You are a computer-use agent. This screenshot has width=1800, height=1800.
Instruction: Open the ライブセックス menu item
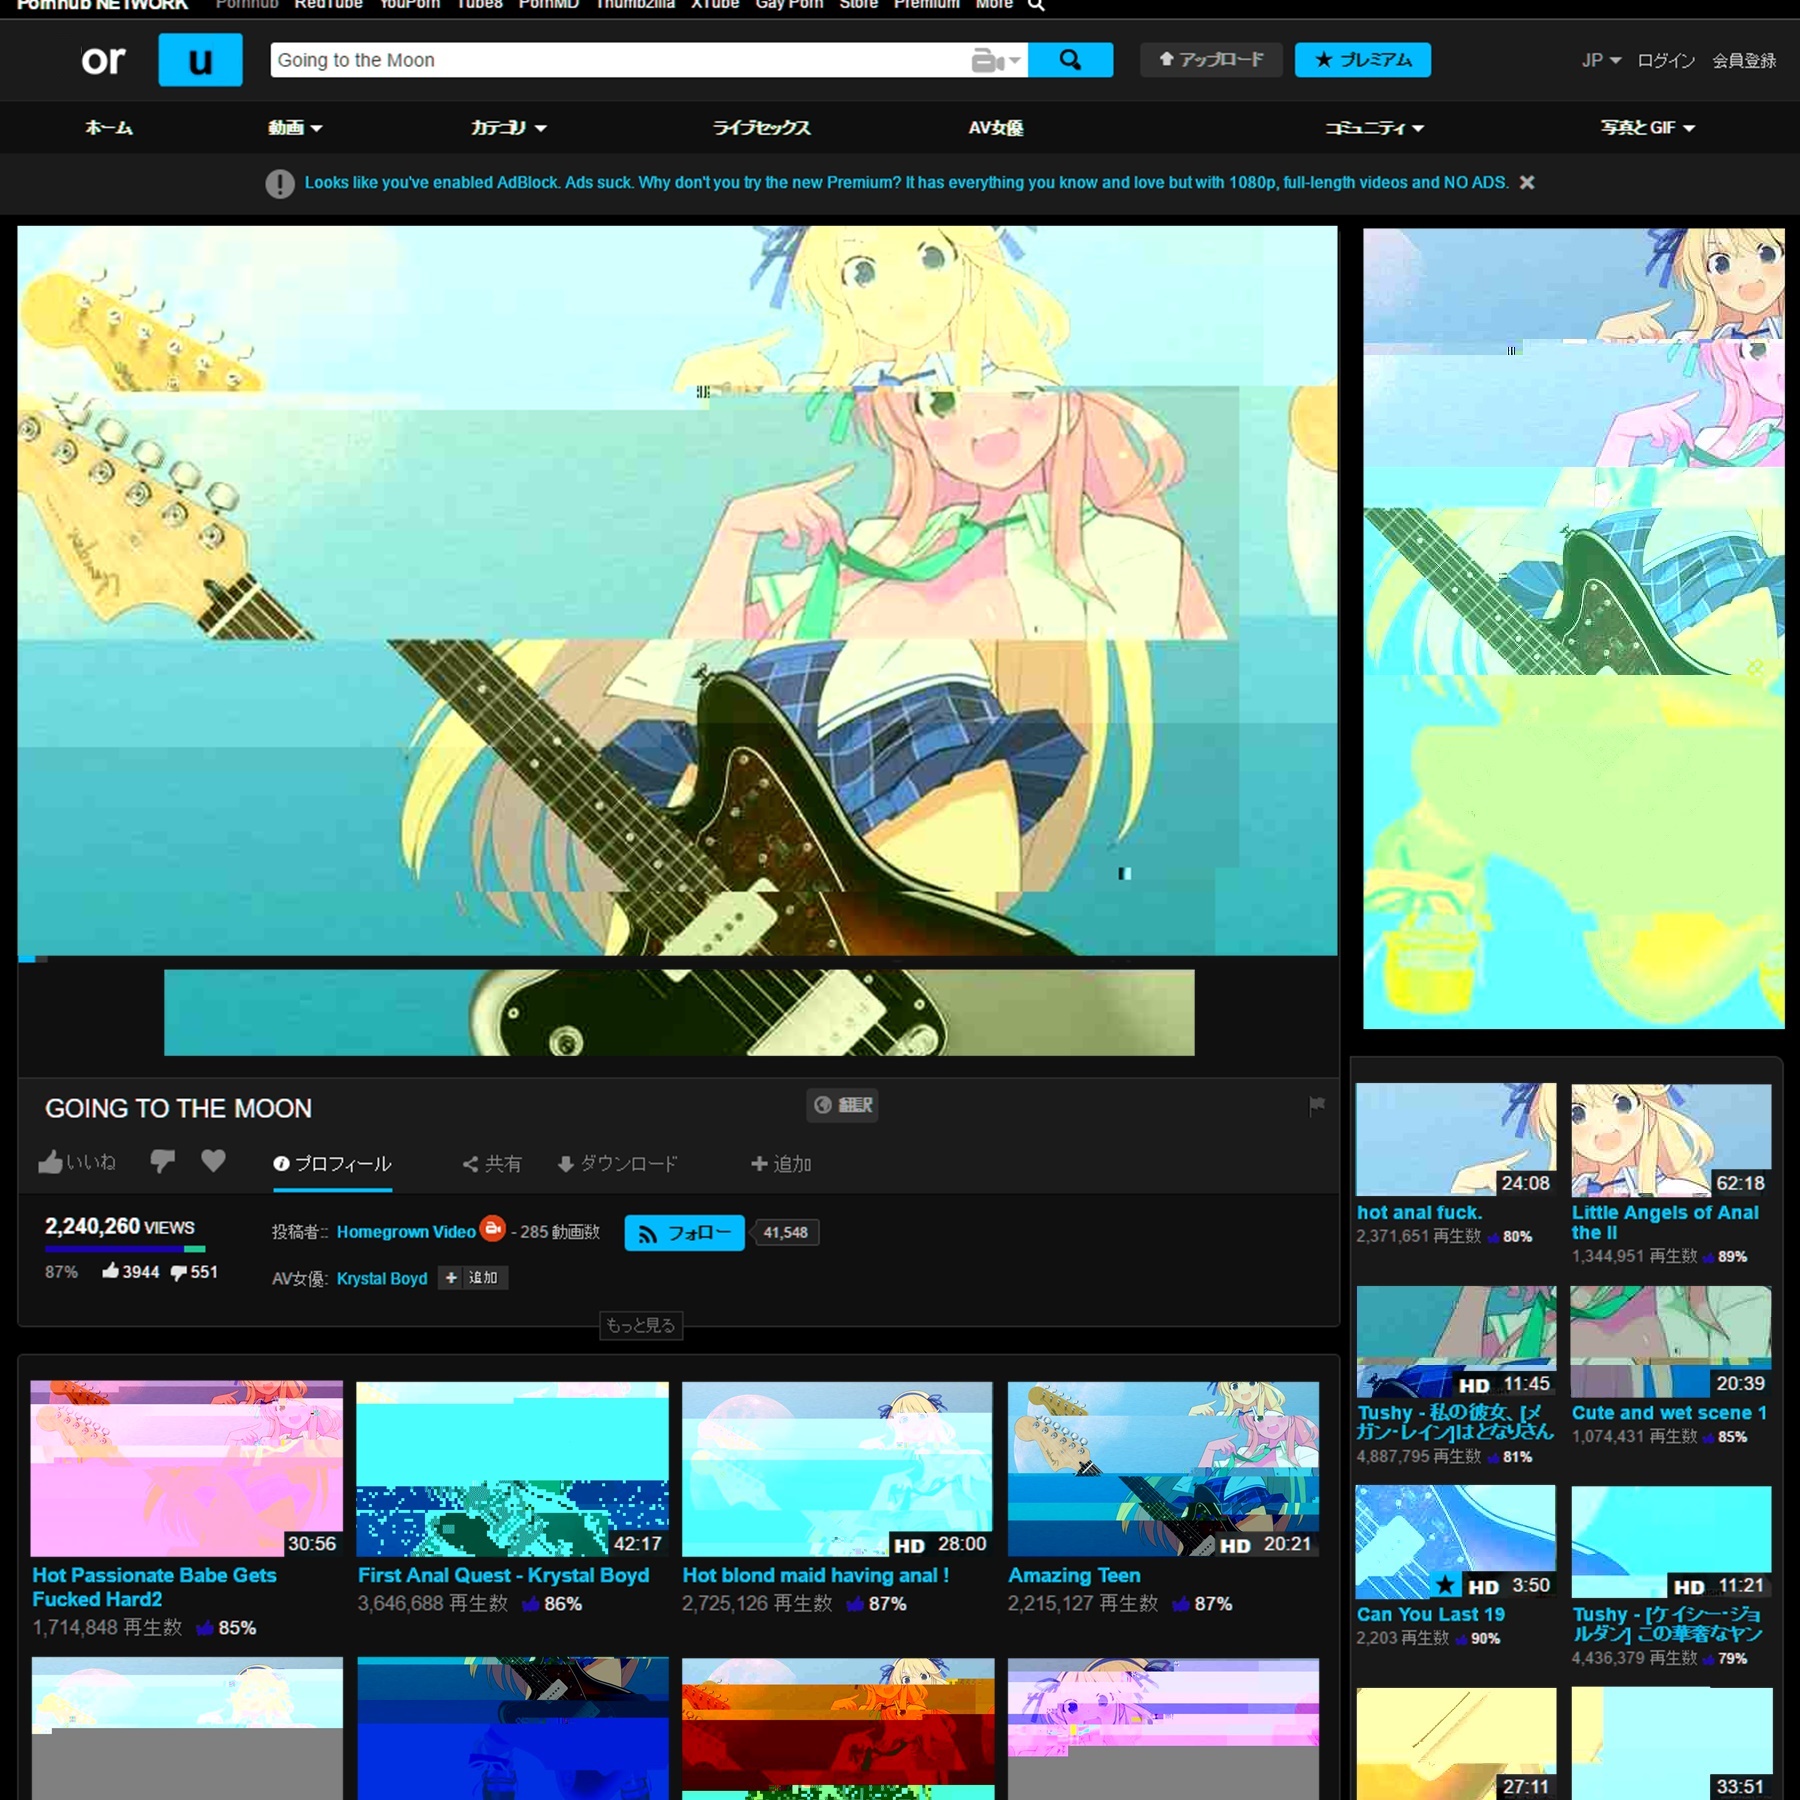point(761,128)
